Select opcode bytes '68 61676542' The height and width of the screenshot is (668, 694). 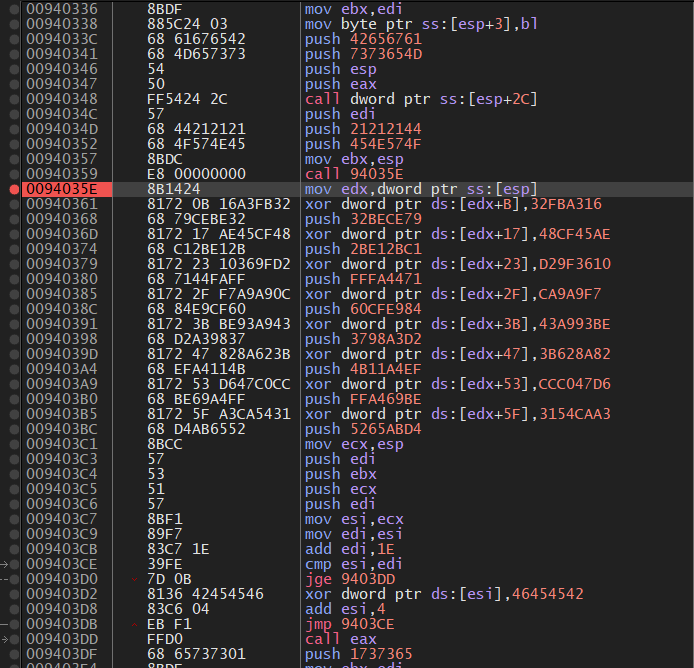(196, 39)
